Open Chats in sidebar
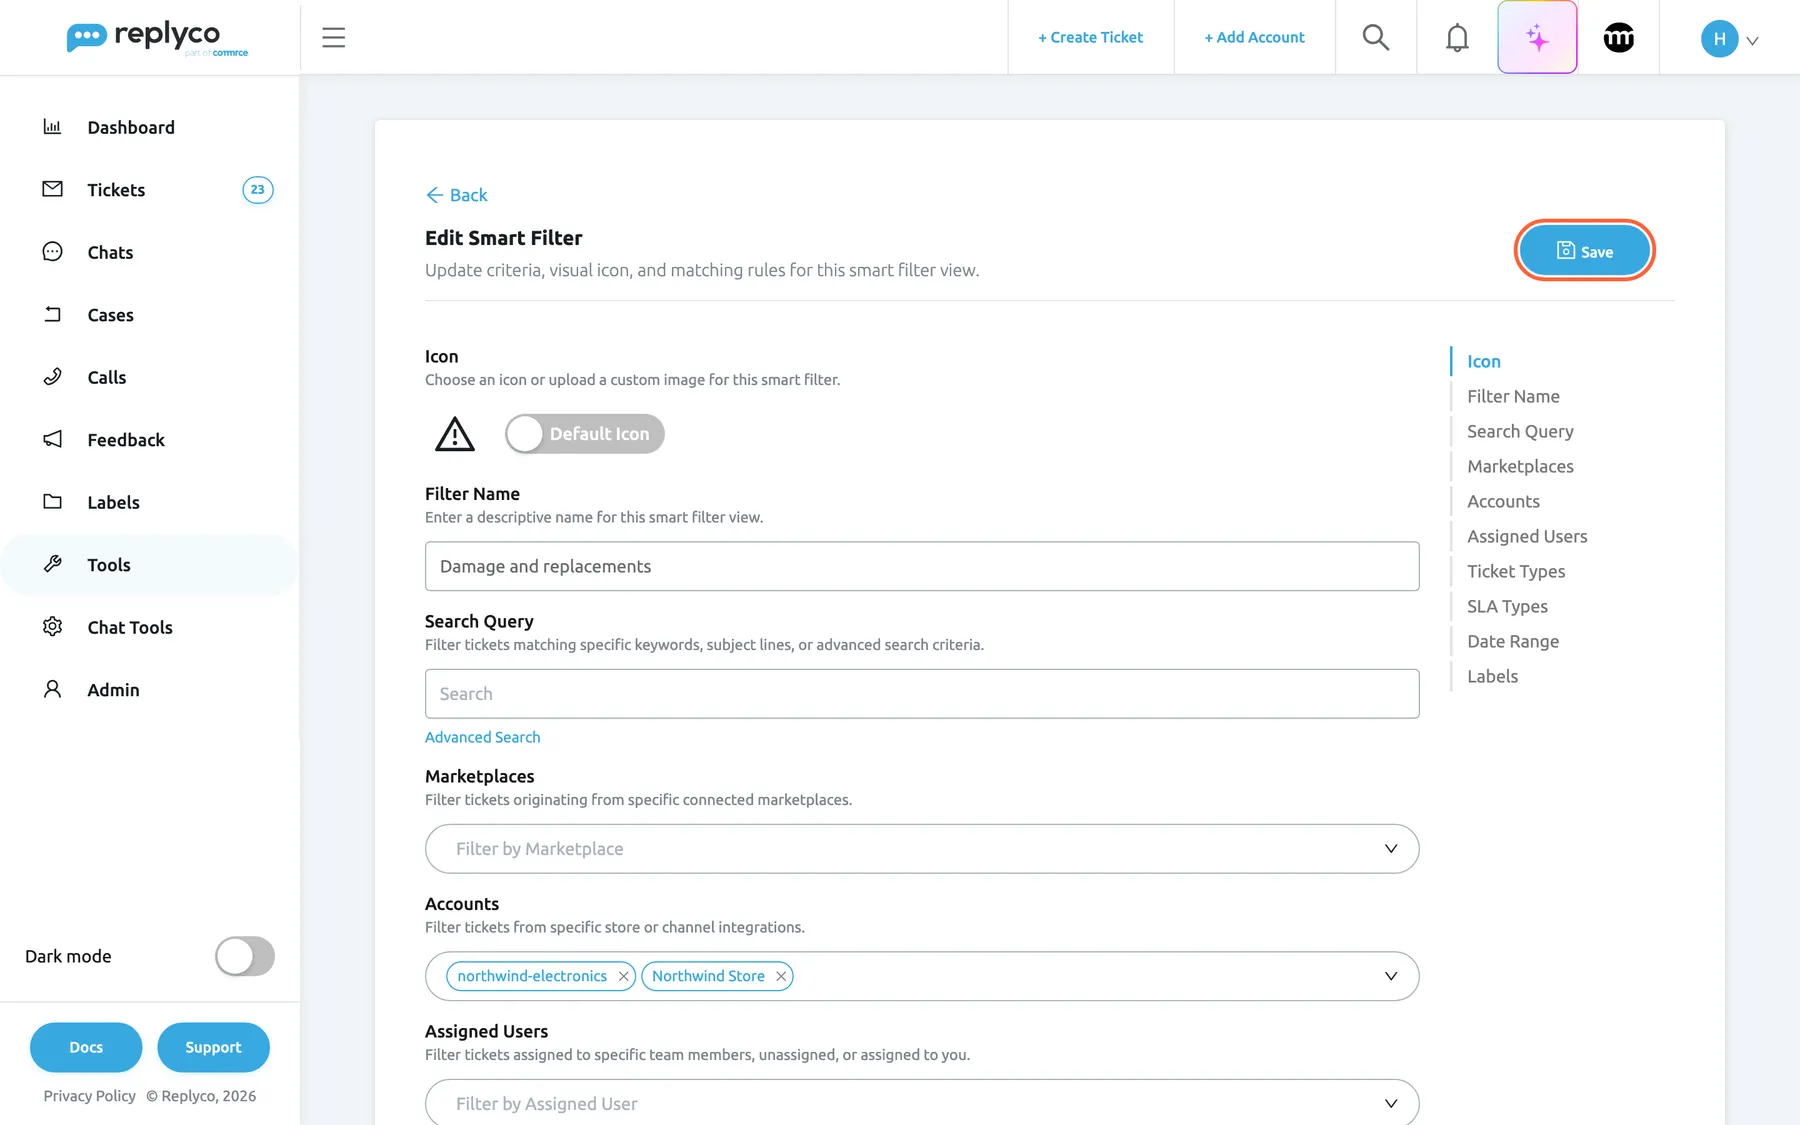1800x1125 pixels. (x=110, y=252)
